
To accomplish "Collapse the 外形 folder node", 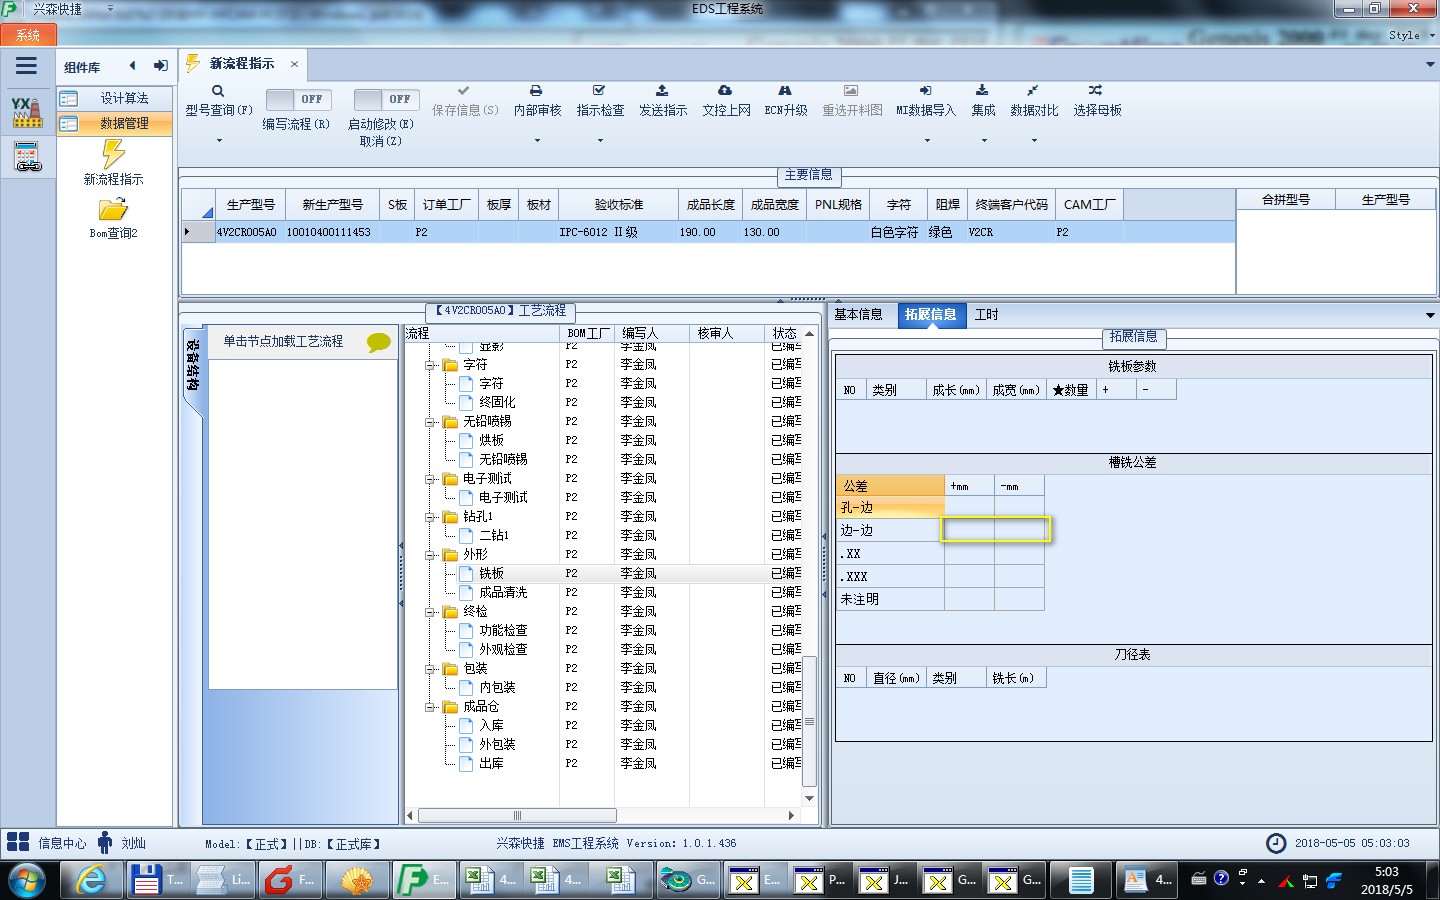I will pos(431,555).
